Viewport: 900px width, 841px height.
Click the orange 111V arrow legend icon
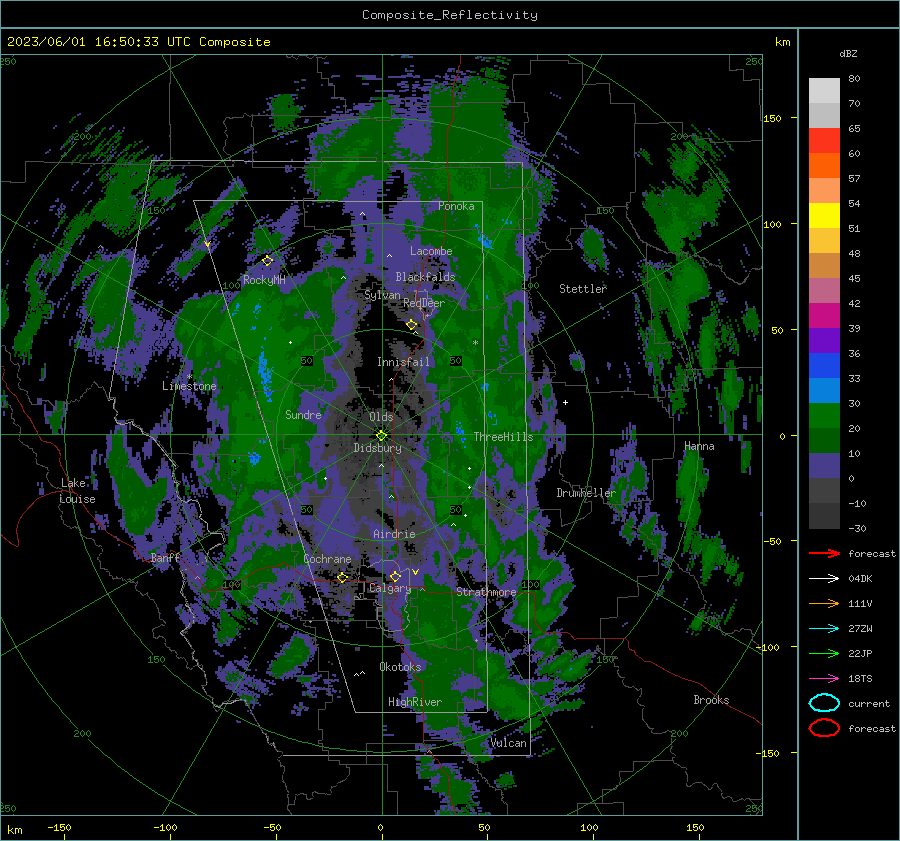coord(824,603)
